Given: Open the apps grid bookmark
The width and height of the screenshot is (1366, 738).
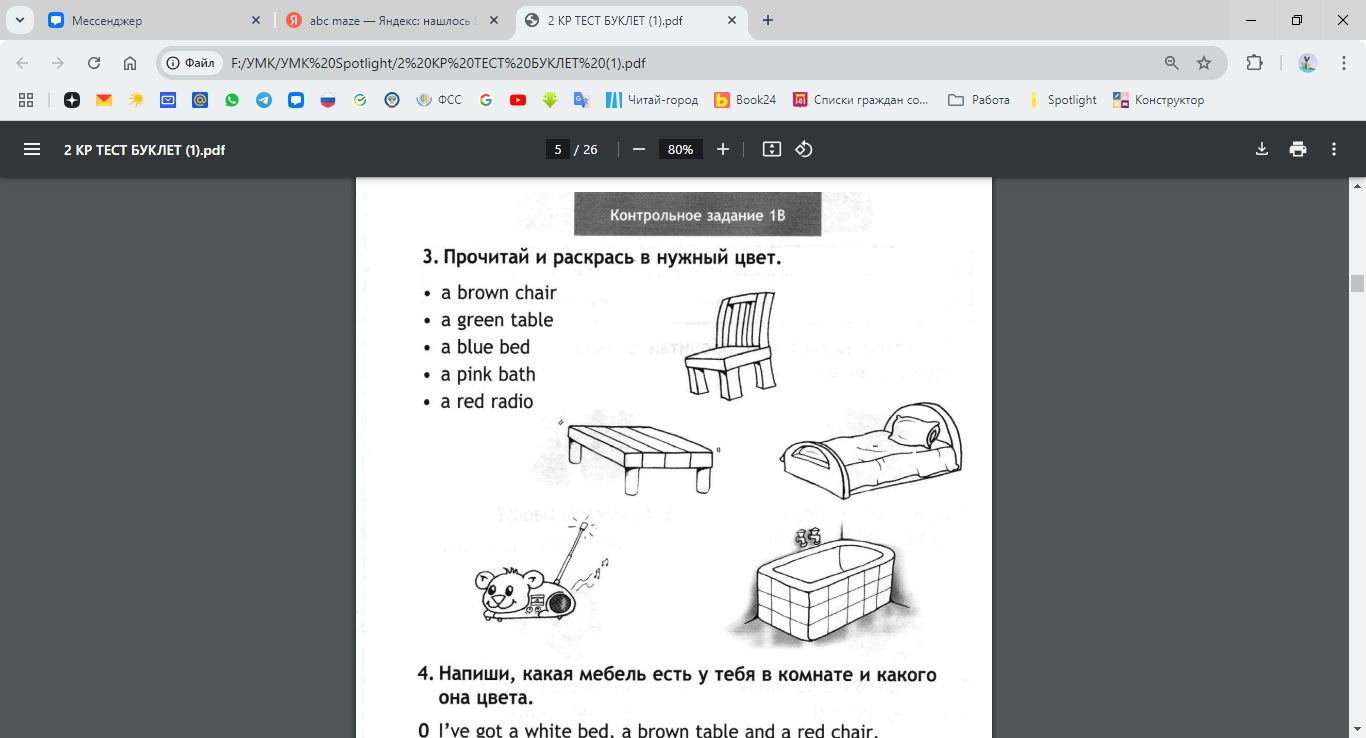Looking at the screenshot, I should [26, 100].
